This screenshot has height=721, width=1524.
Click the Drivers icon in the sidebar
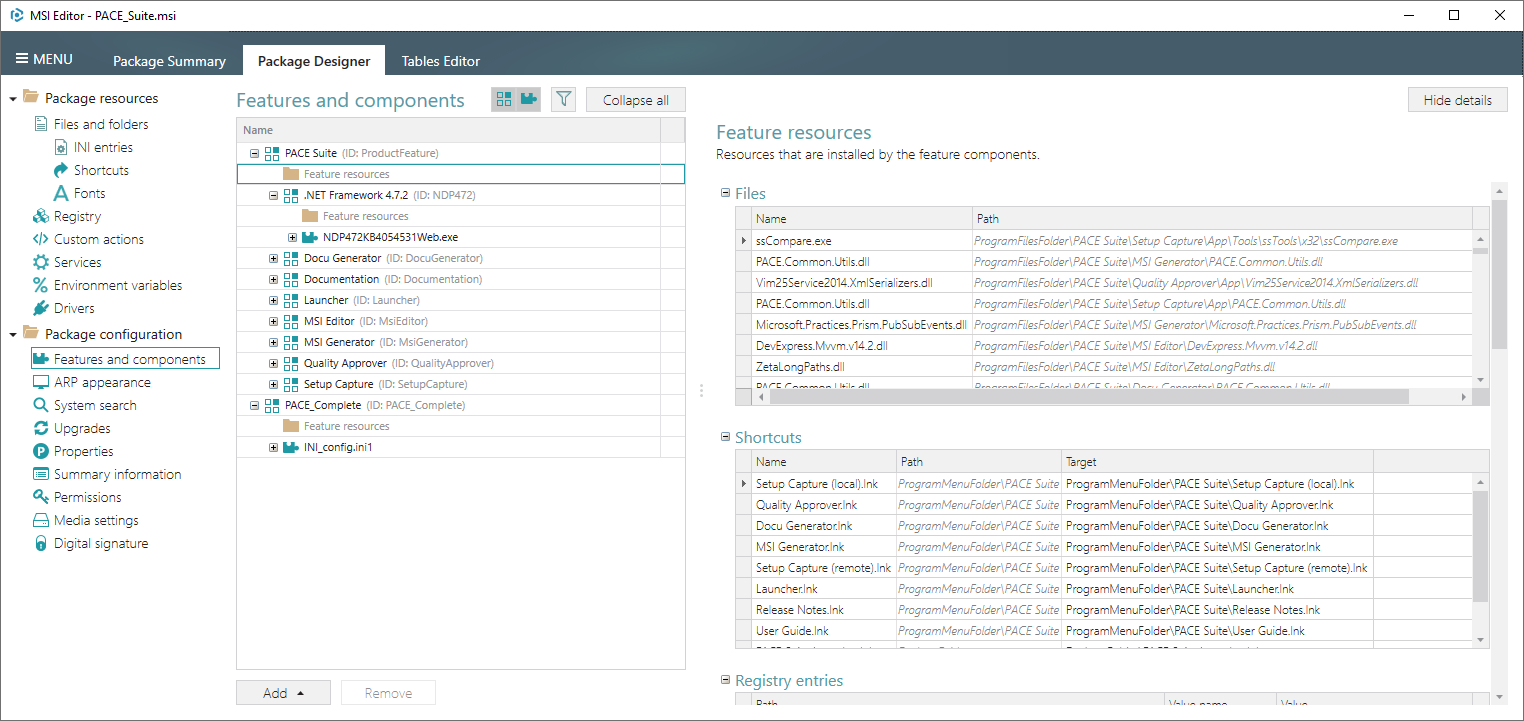(x=41, y=308)
